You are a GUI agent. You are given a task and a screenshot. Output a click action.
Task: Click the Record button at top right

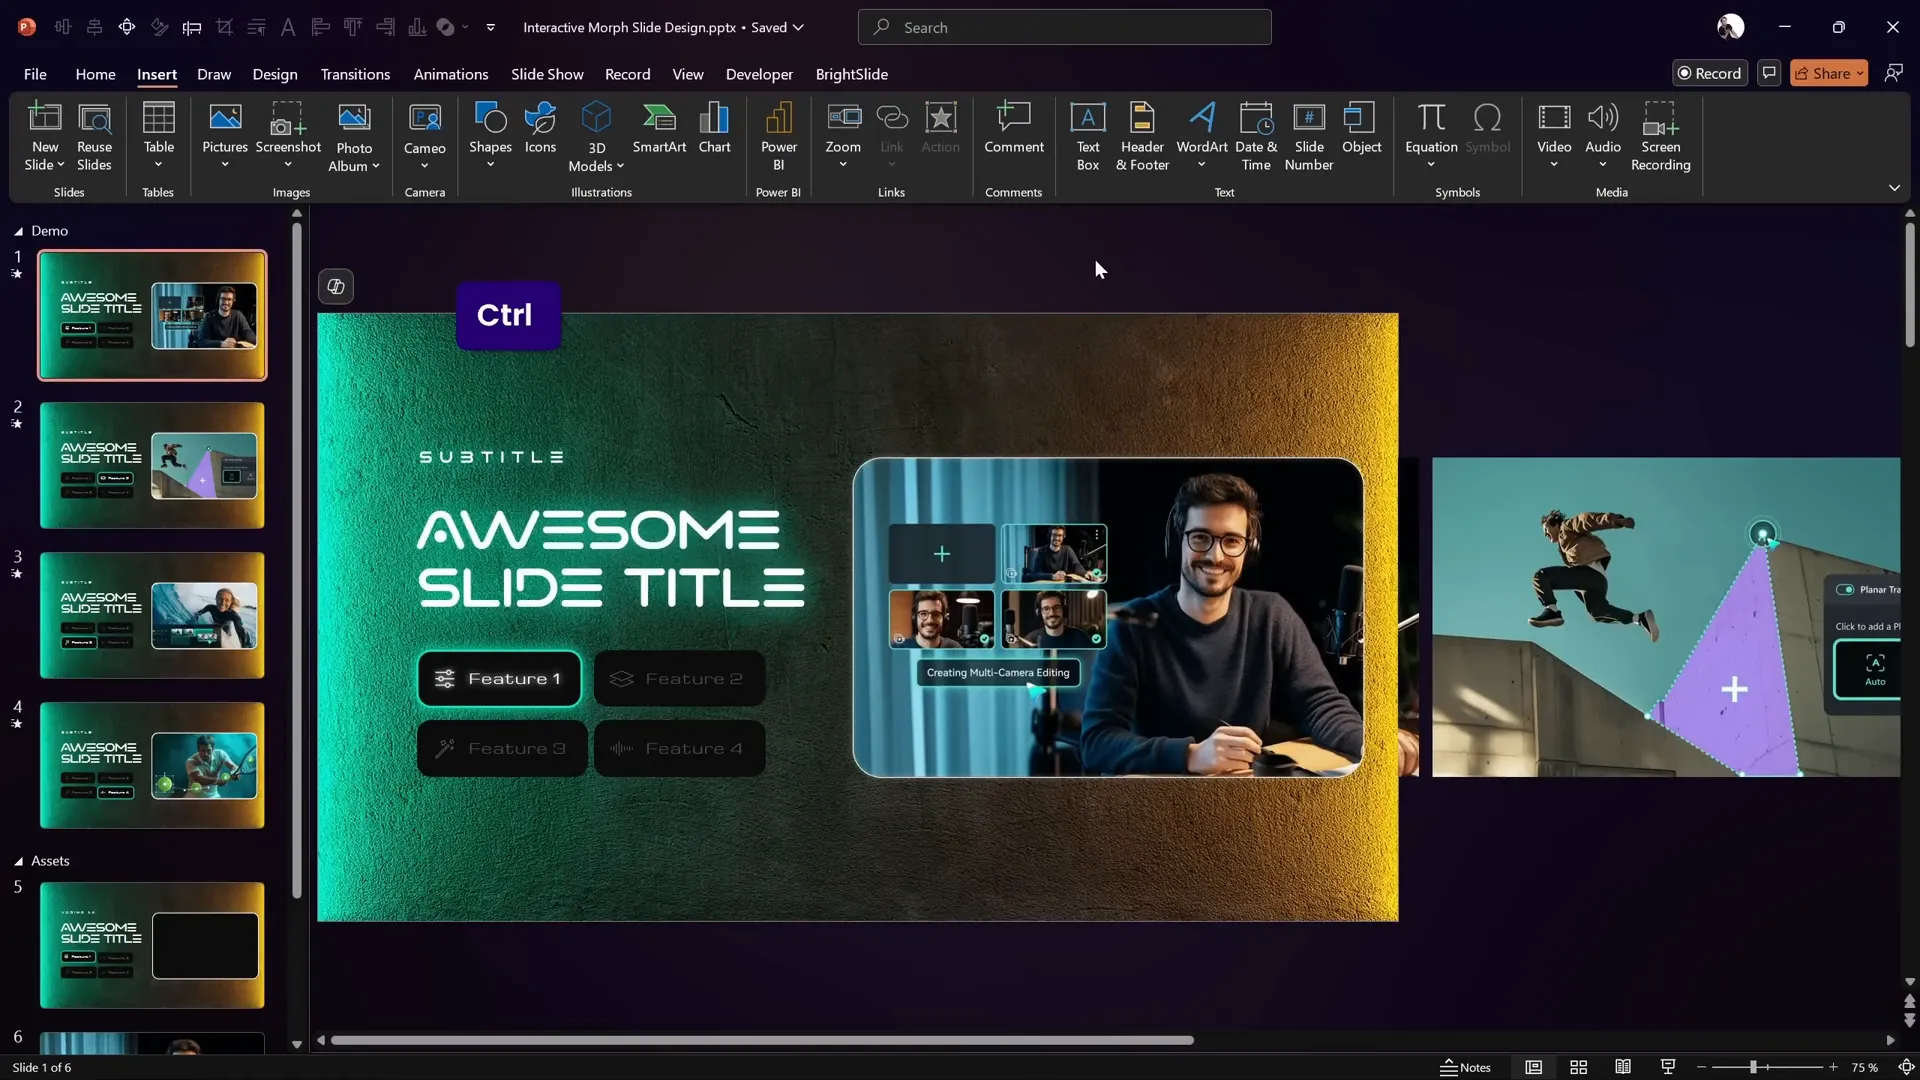pyautogui.click(x=1709, y=73)
